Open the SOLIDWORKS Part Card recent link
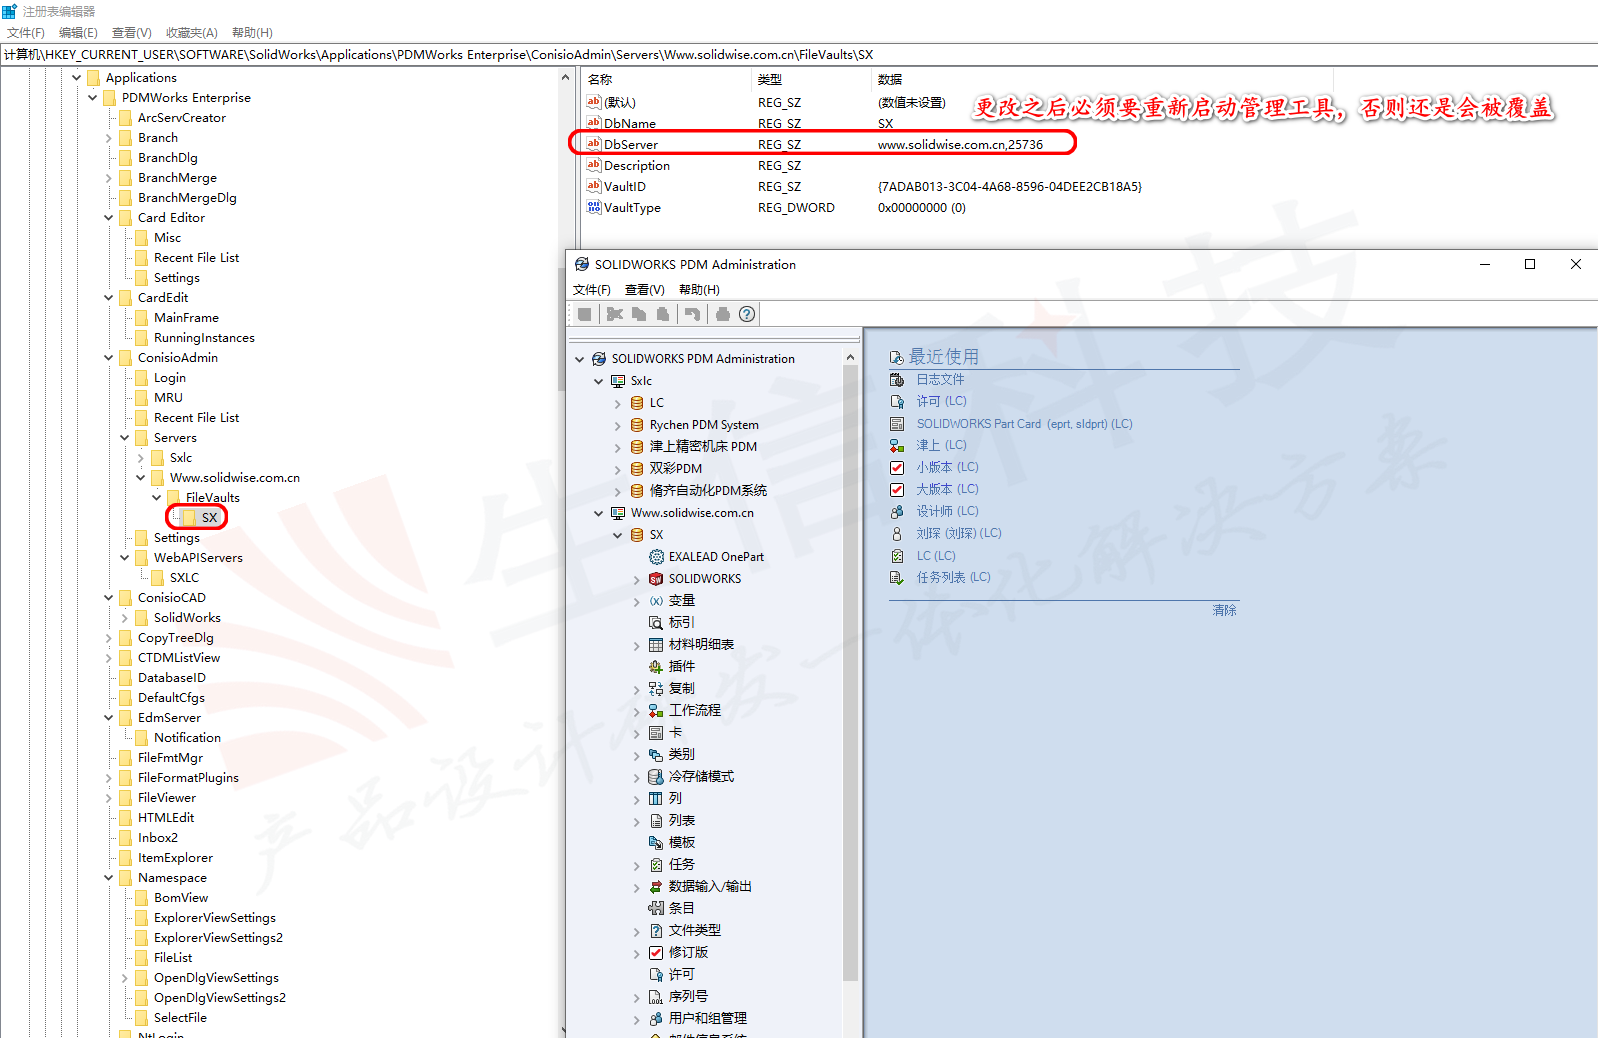This screenshot has width=1598, height=1038. click(1025, 424)
